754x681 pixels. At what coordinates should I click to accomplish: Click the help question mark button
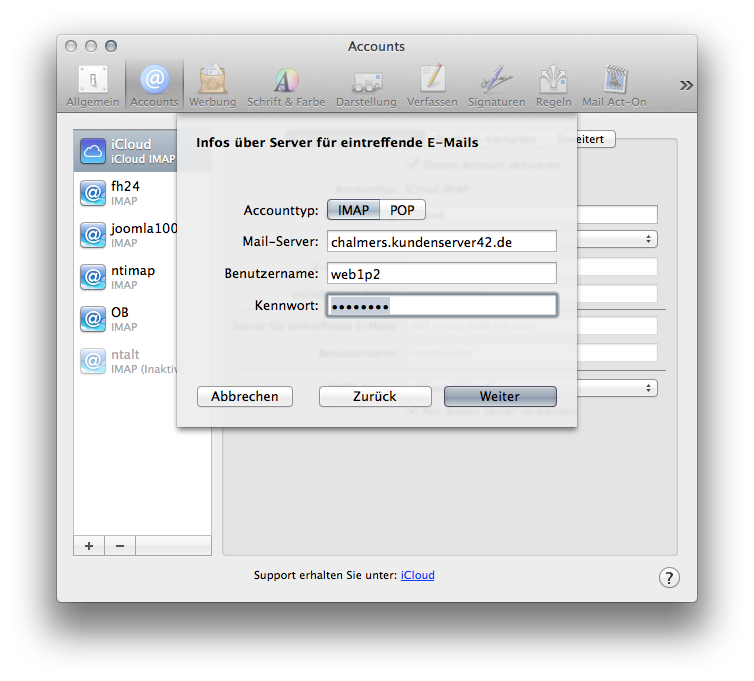pyautogui.click(x=669, y=577)
